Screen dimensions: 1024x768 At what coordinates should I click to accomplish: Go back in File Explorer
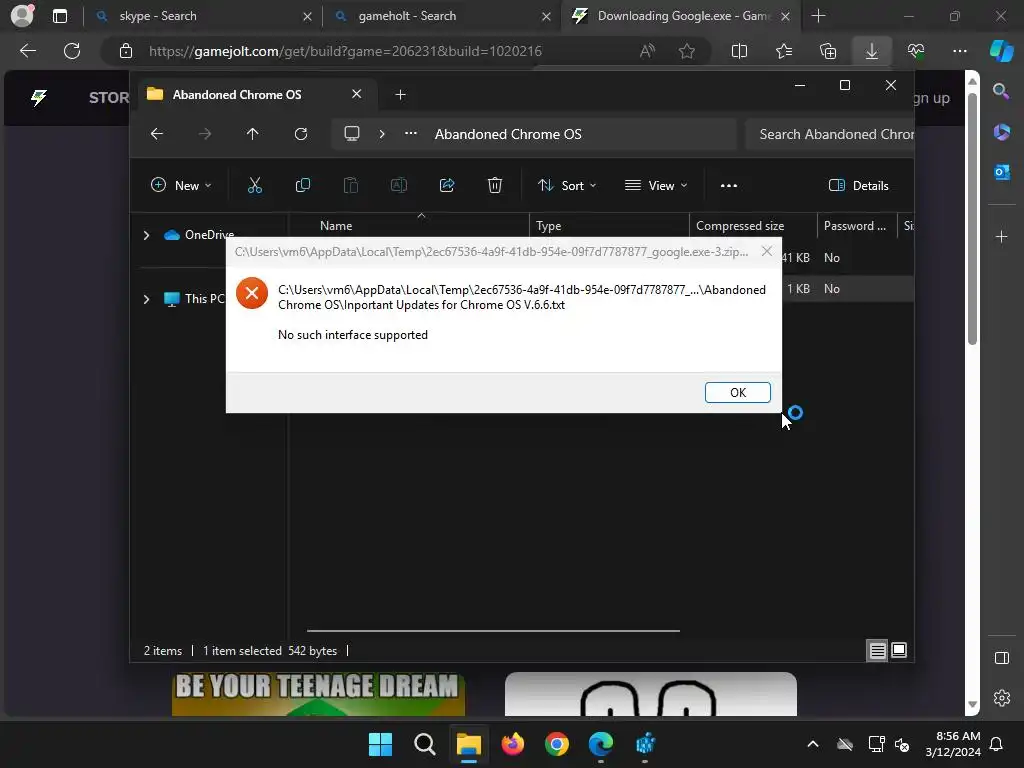(157, 134)
